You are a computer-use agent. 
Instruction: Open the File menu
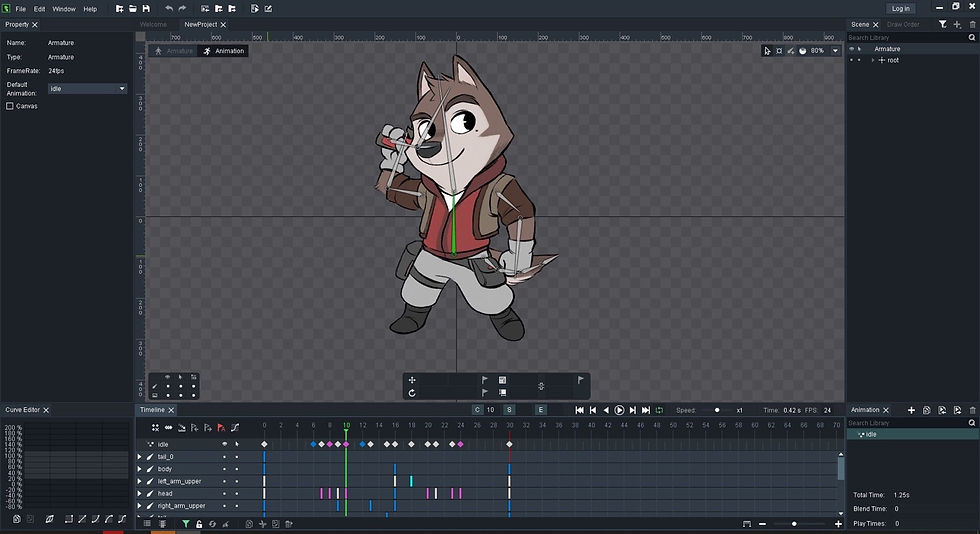[21, 9]
